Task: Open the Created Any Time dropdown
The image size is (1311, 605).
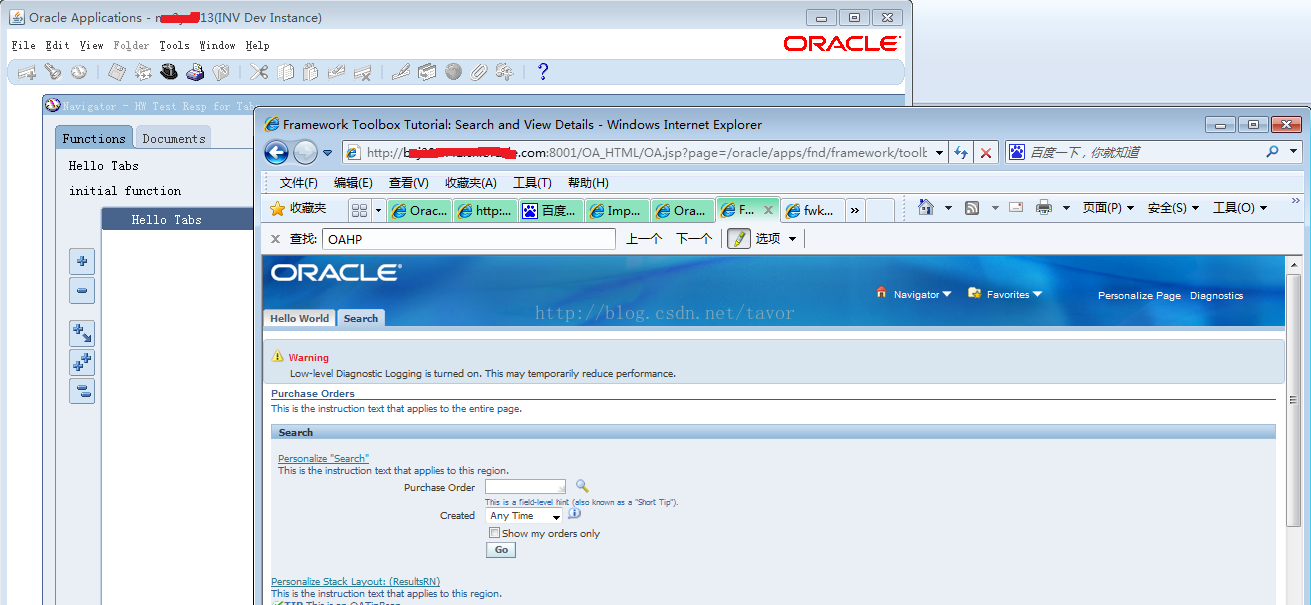Action: 524,516
